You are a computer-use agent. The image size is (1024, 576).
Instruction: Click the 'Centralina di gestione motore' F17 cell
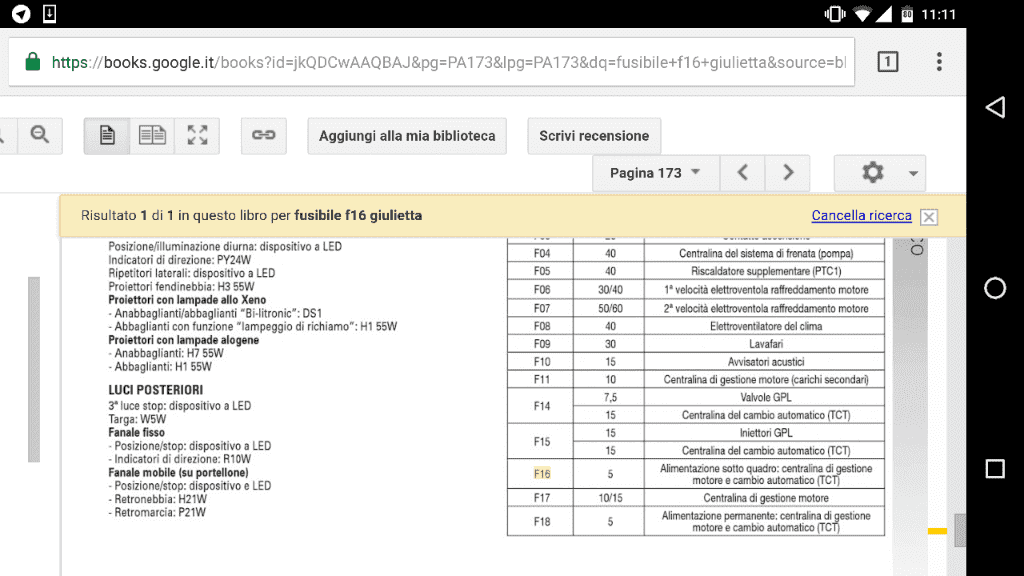point(765,498)
